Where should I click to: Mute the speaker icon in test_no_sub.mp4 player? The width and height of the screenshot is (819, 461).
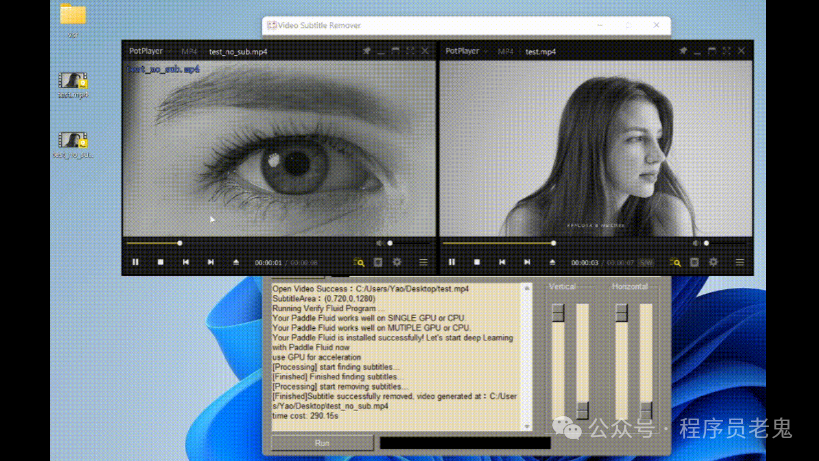(x=379, y=243)
